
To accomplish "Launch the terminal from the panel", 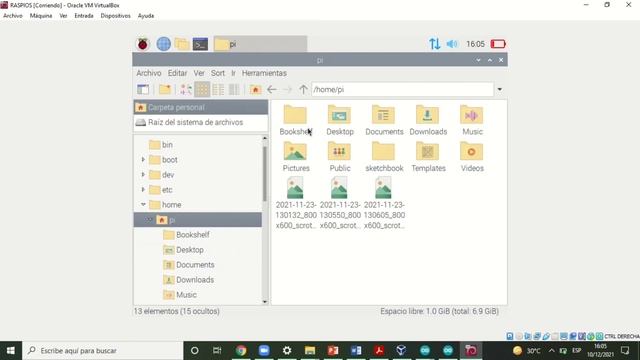I will pyautogui.click(x=200, y=44).
